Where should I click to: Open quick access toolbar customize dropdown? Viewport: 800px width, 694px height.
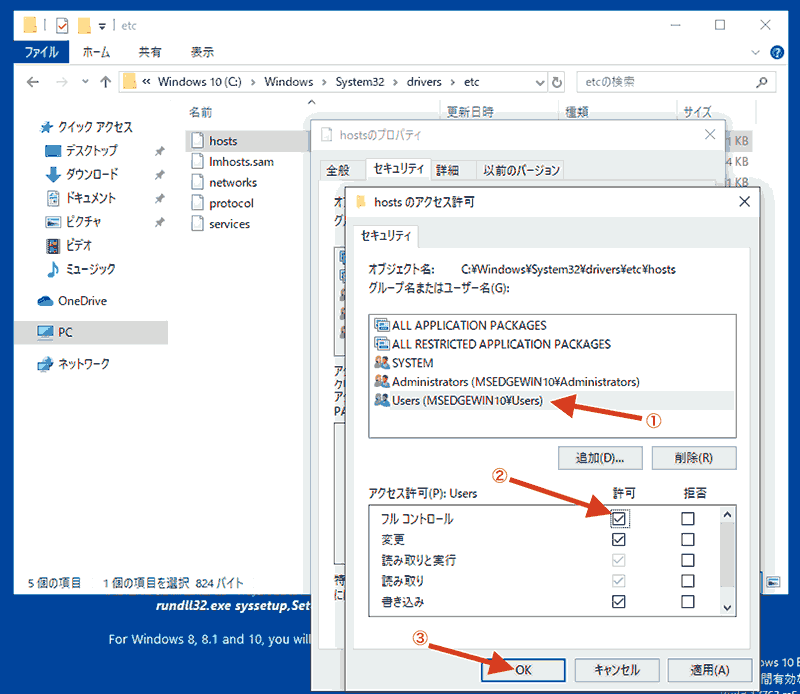103,25
